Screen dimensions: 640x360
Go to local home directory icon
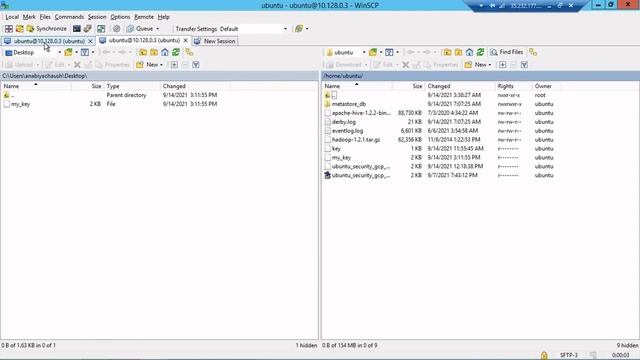[x=165, y=52]
